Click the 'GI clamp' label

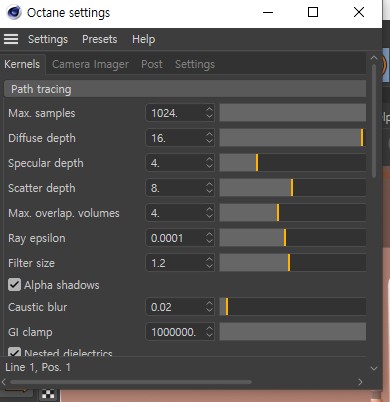click(30, 332)
